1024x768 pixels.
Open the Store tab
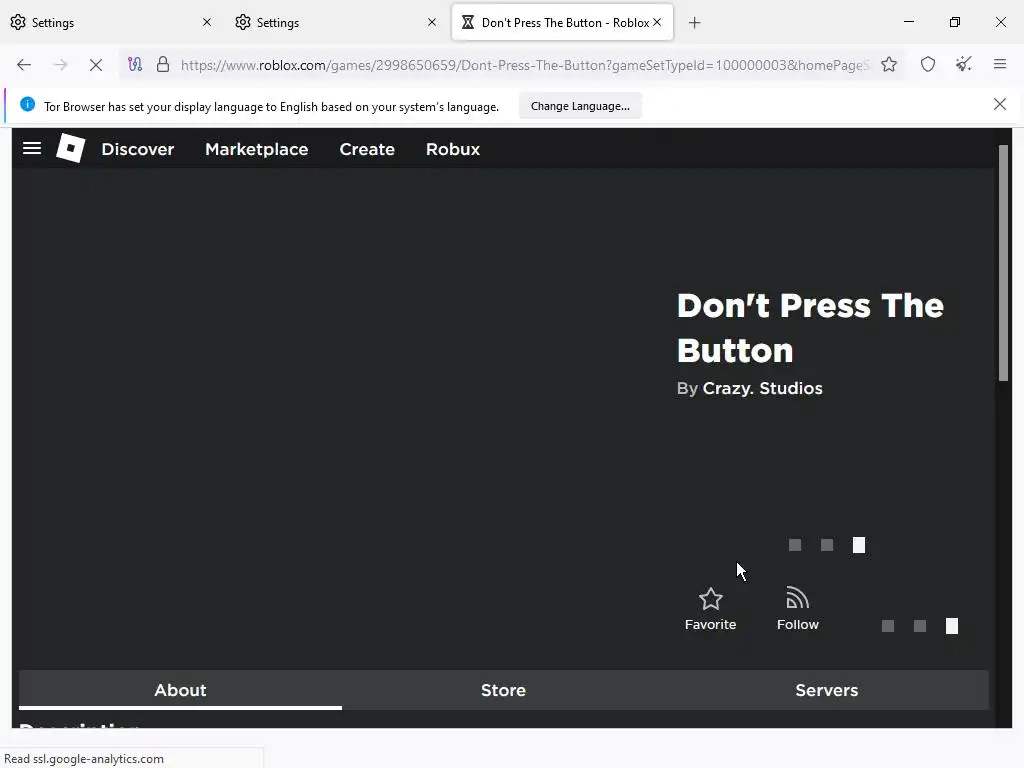pyautogui.click(x=504, y=690)
